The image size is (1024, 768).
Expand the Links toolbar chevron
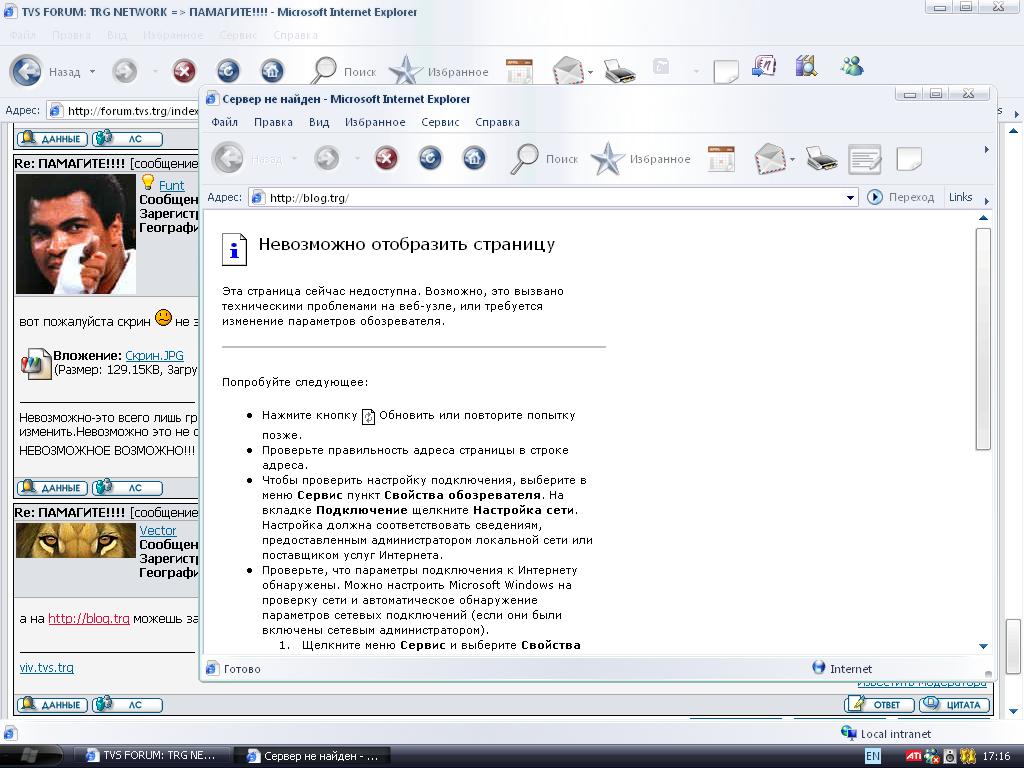tap(987, 198)
